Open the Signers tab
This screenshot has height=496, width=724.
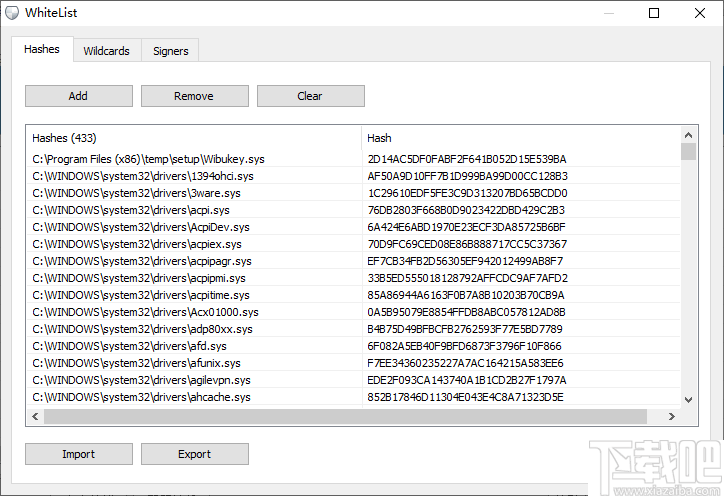(x=170, y=51)
